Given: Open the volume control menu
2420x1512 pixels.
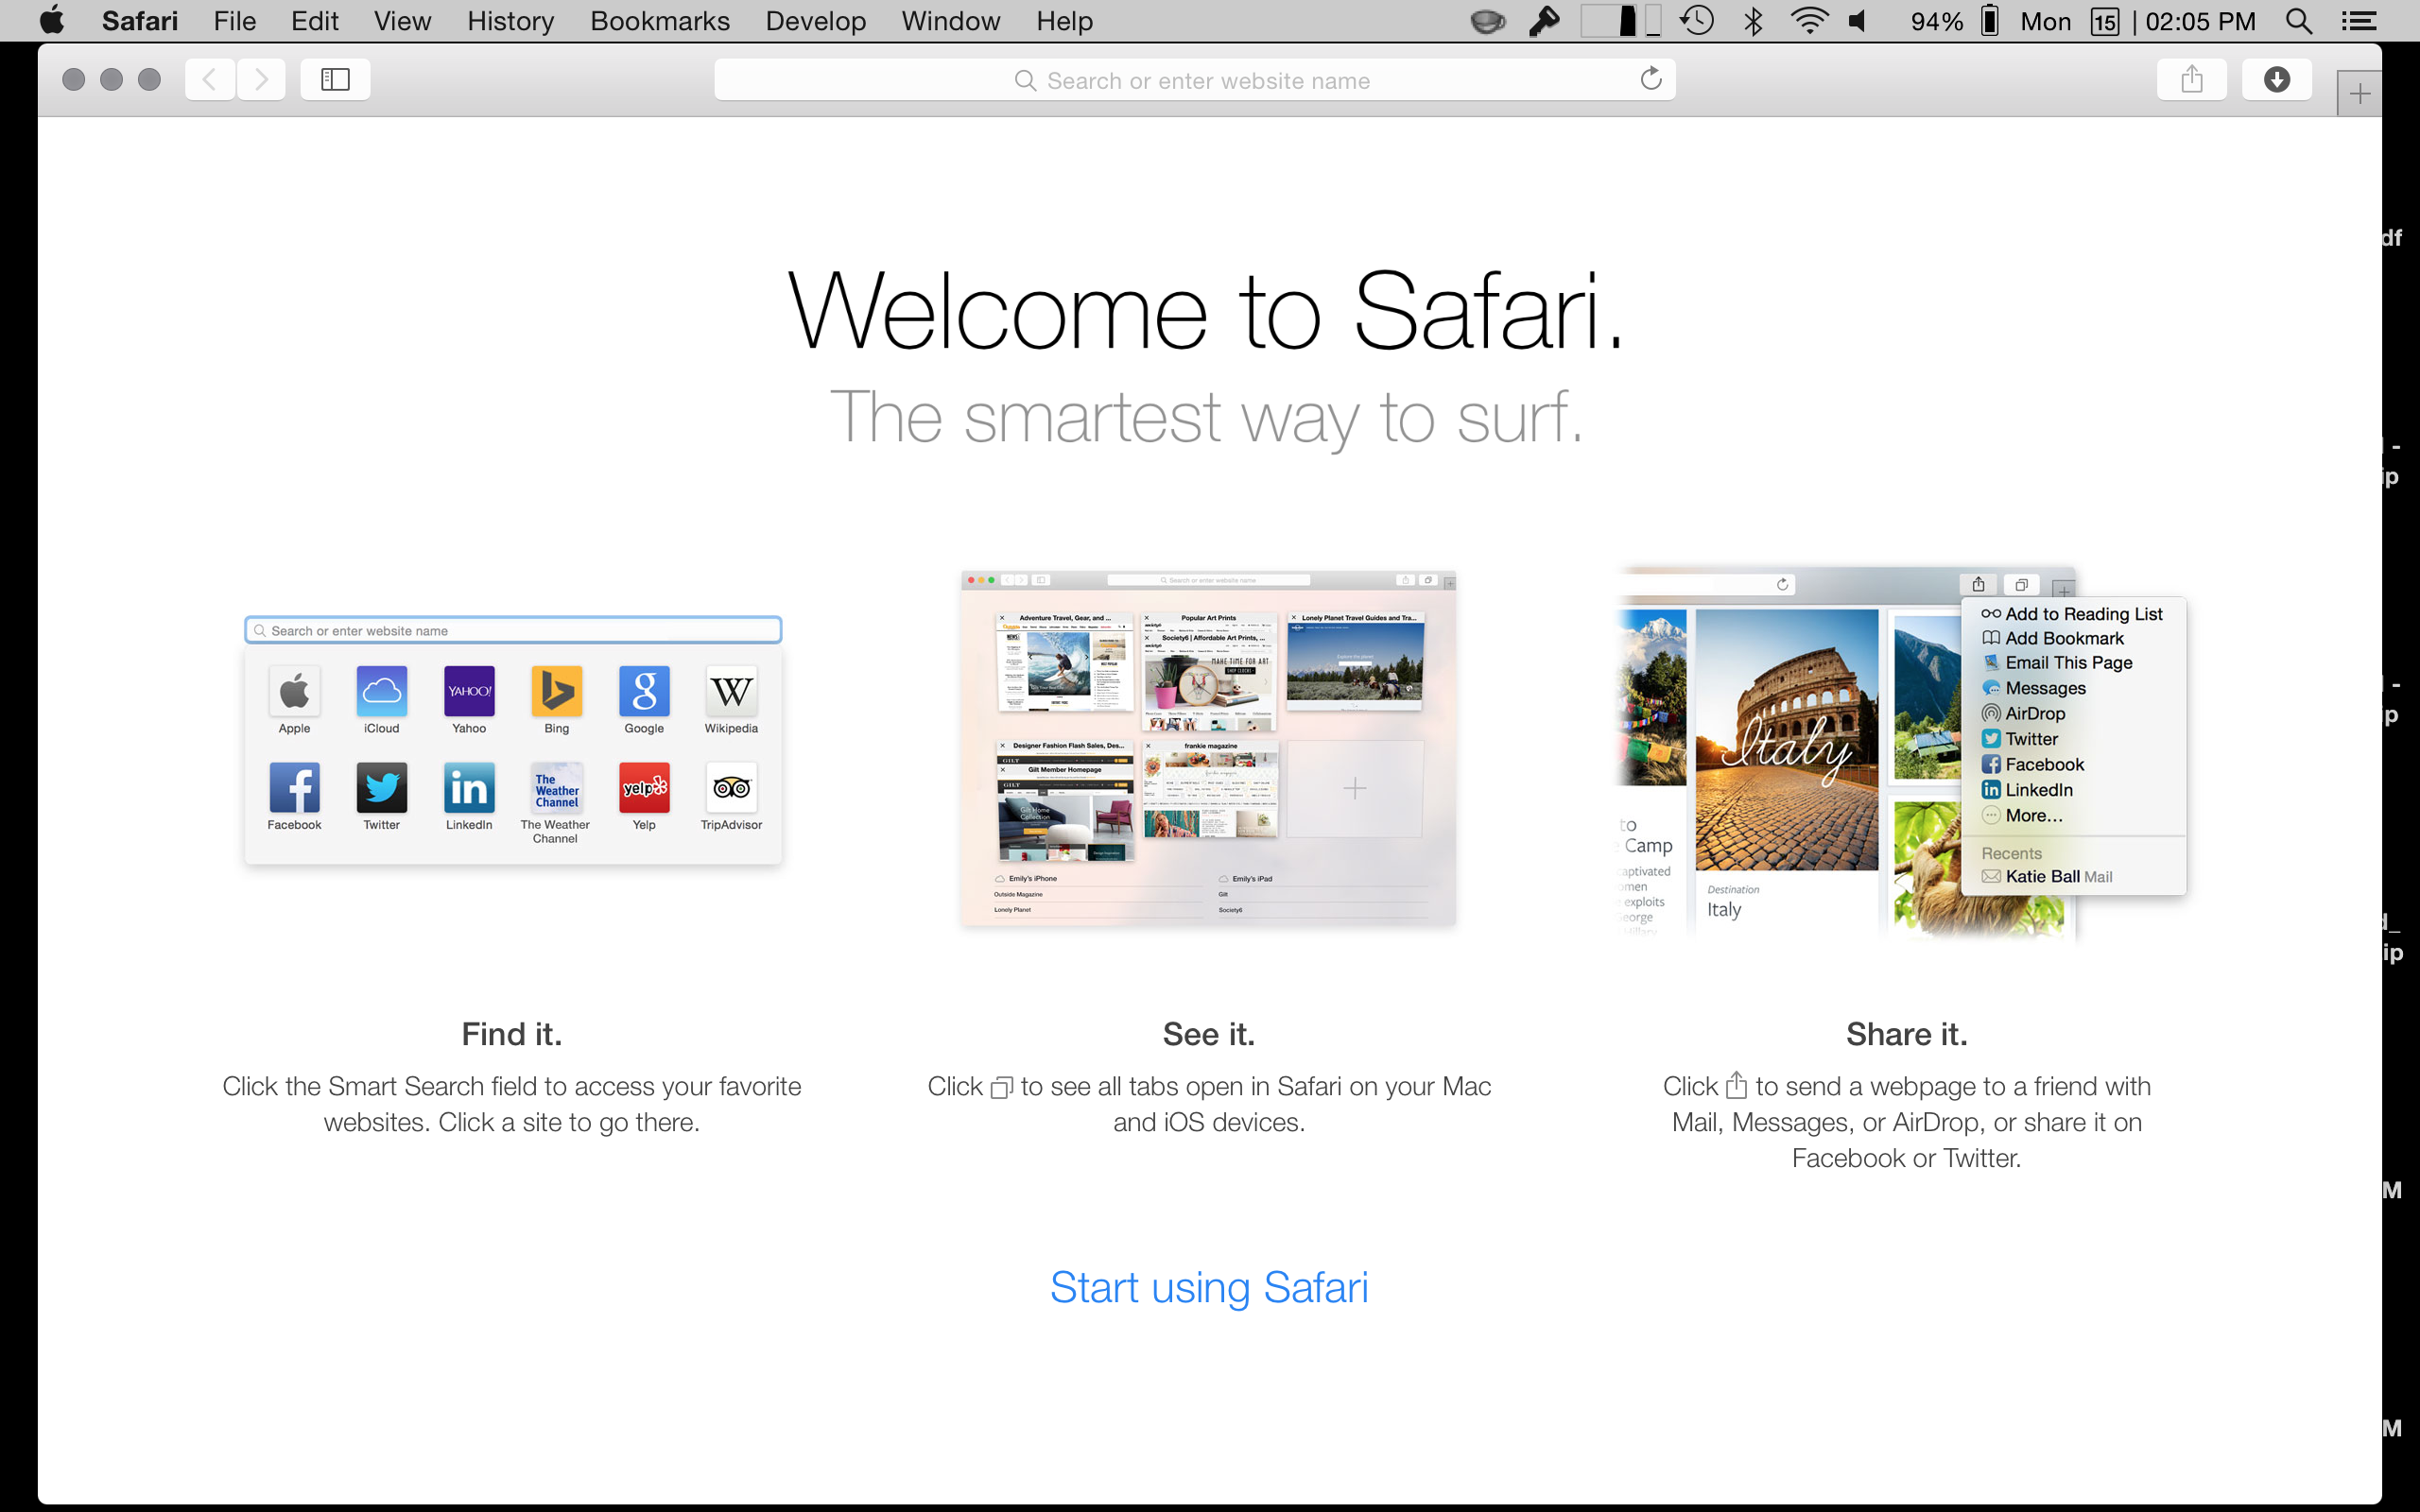Looking at the screenshot, I should pyautogui.click(x=1858, y=21).
